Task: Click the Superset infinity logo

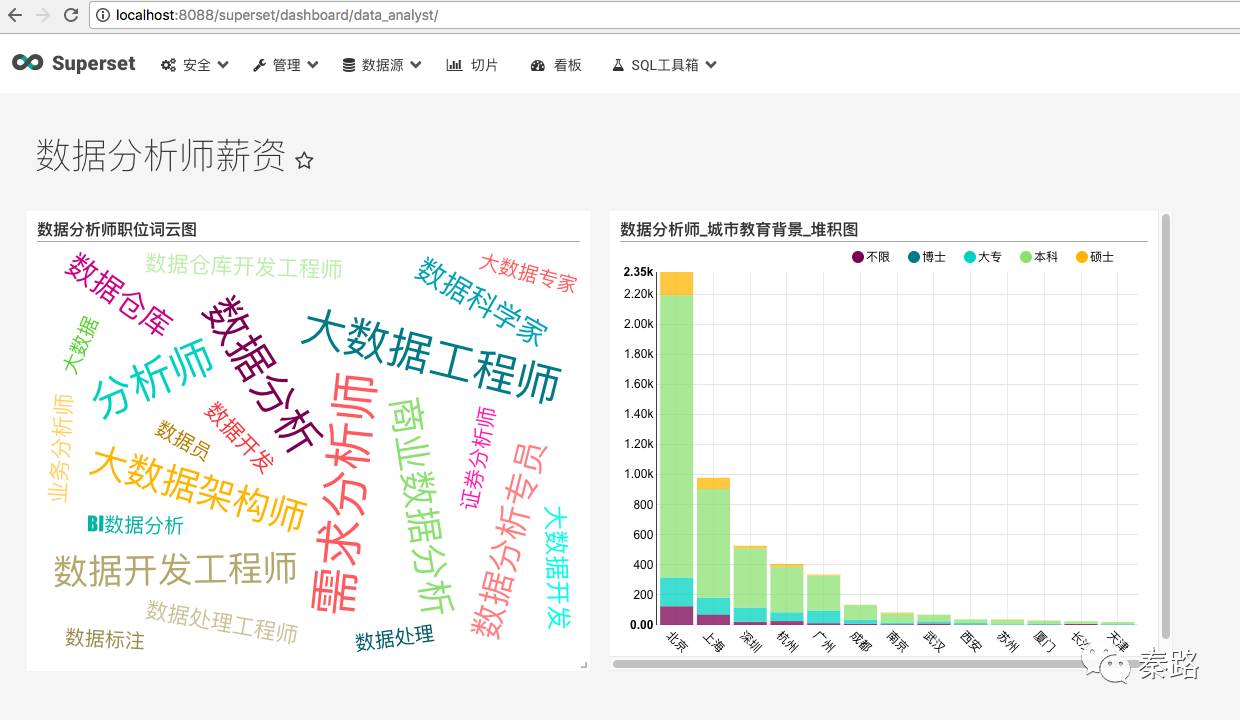Action: tap(27, 63)
